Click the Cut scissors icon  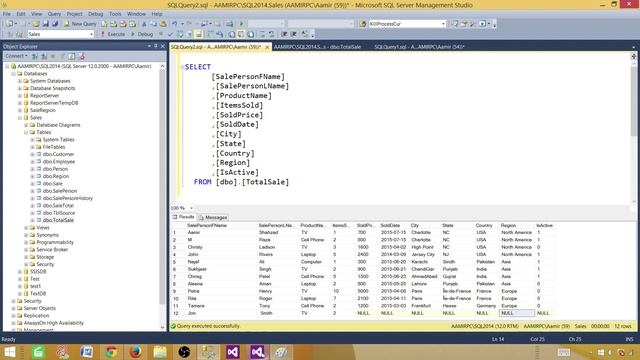pyautogui.click(x=144, y=24)
